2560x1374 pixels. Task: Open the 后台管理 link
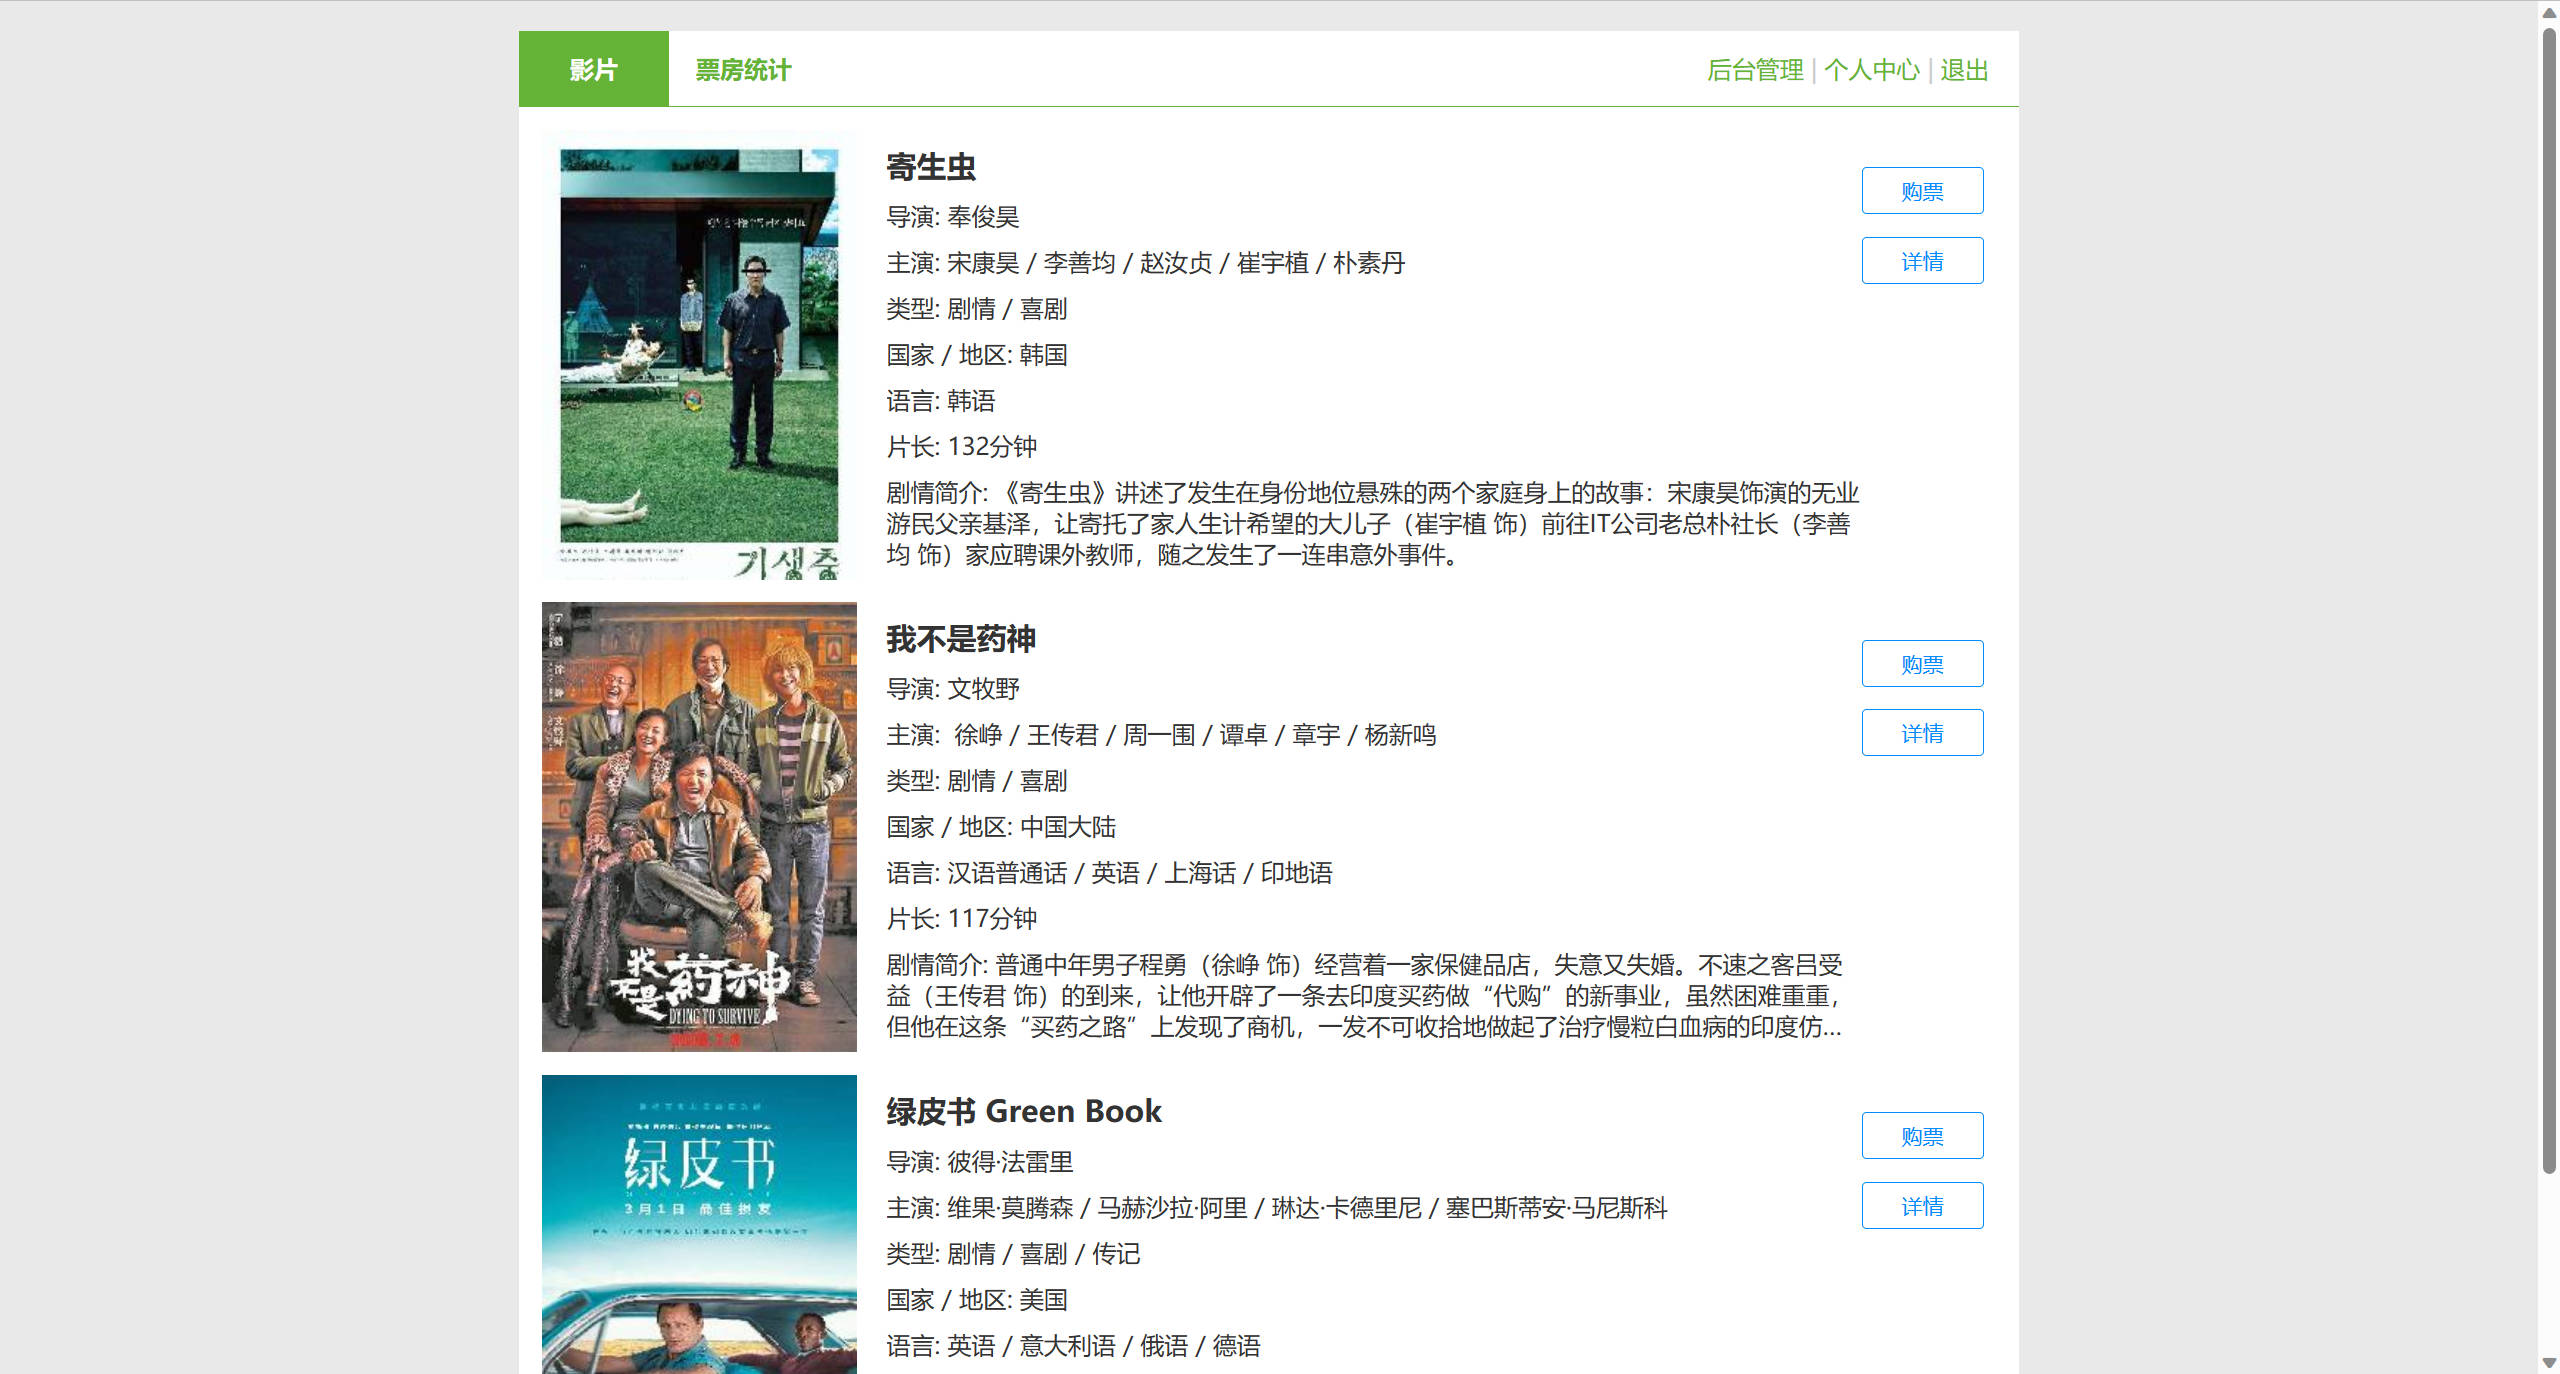point(1755,70)
